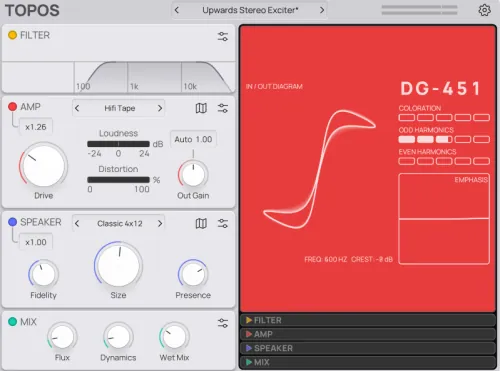Viewport: 500px width, 371px height.
Task: Select previous amp model before Hifi Tape
Action: pos(77,108)
